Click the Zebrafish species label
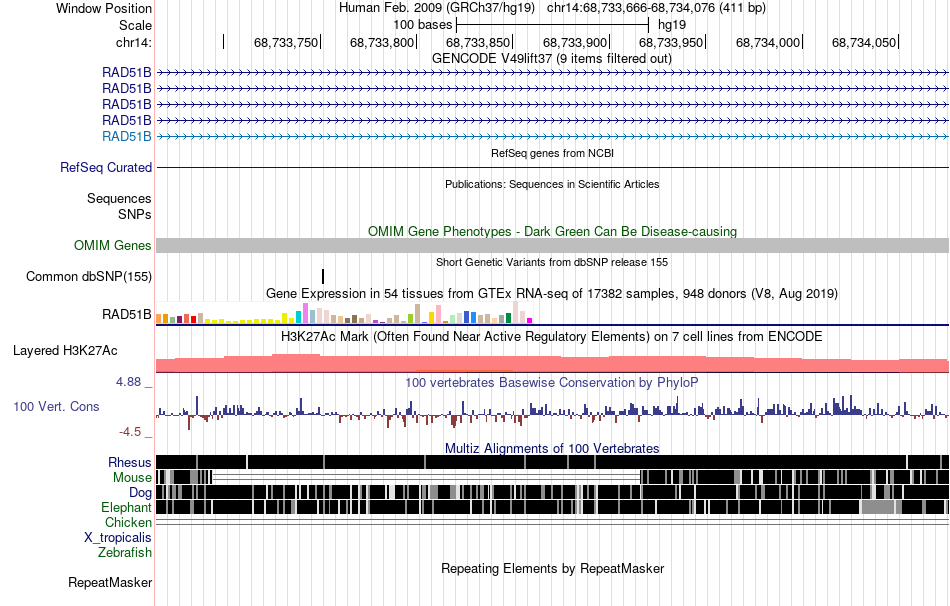 [125, 553]
